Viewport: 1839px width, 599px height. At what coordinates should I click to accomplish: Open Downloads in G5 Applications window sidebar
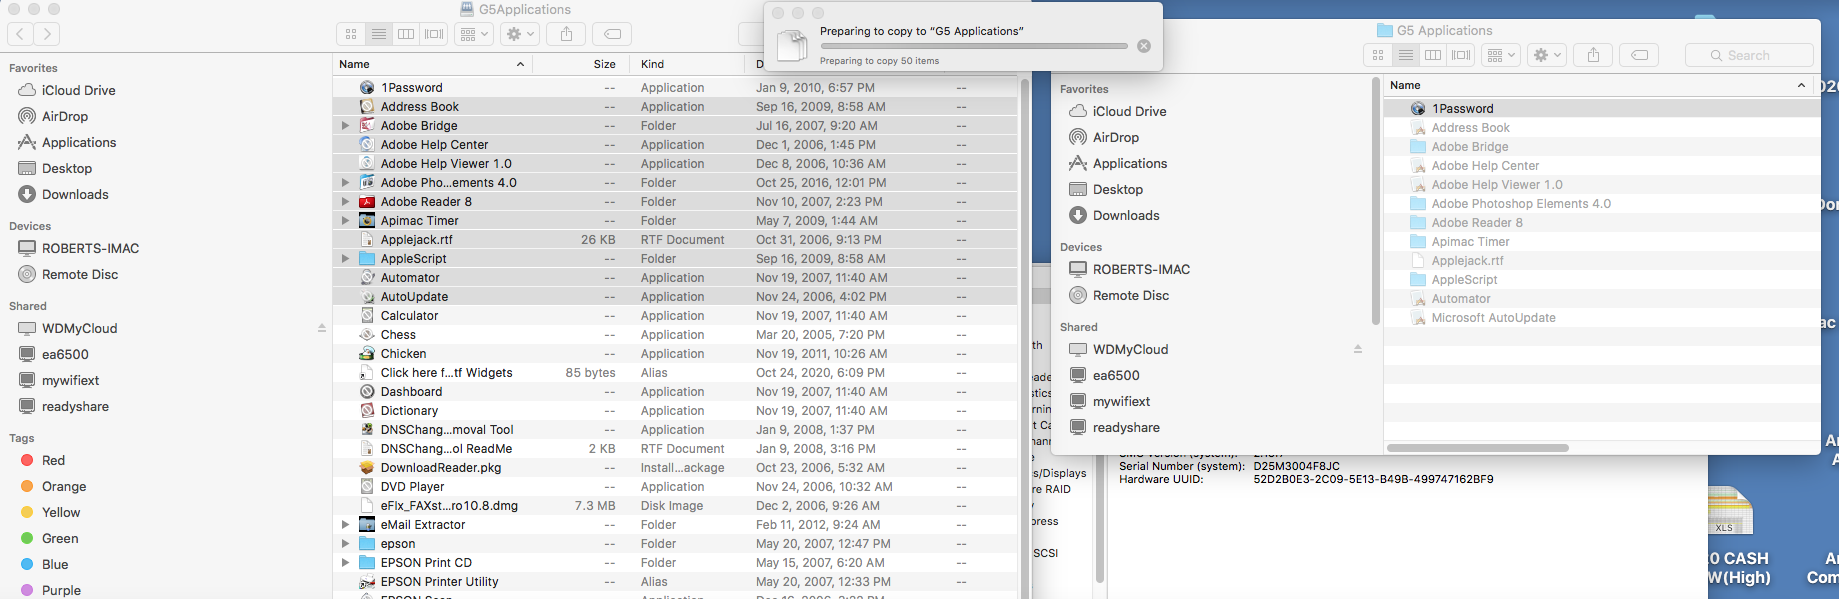(1126, 215)
